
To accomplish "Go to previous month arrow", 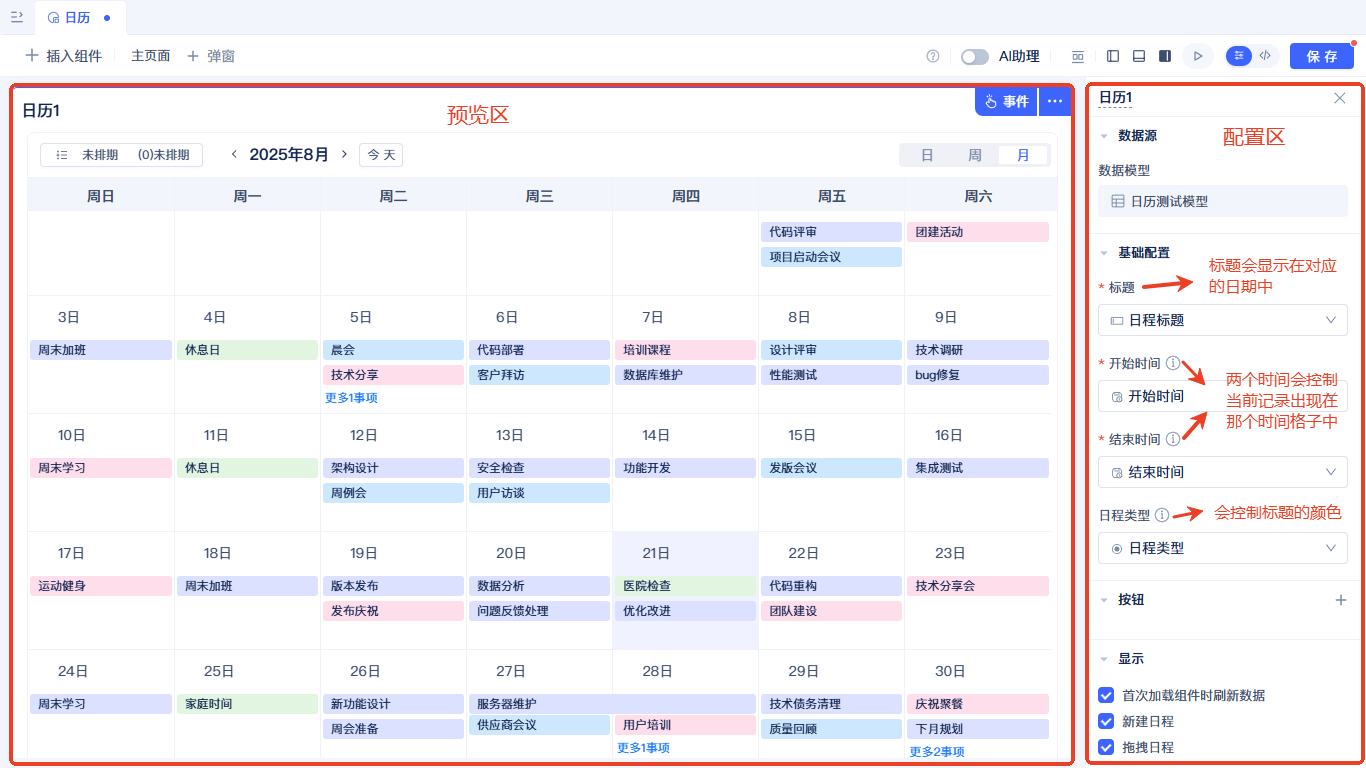I will coord(234,154).
